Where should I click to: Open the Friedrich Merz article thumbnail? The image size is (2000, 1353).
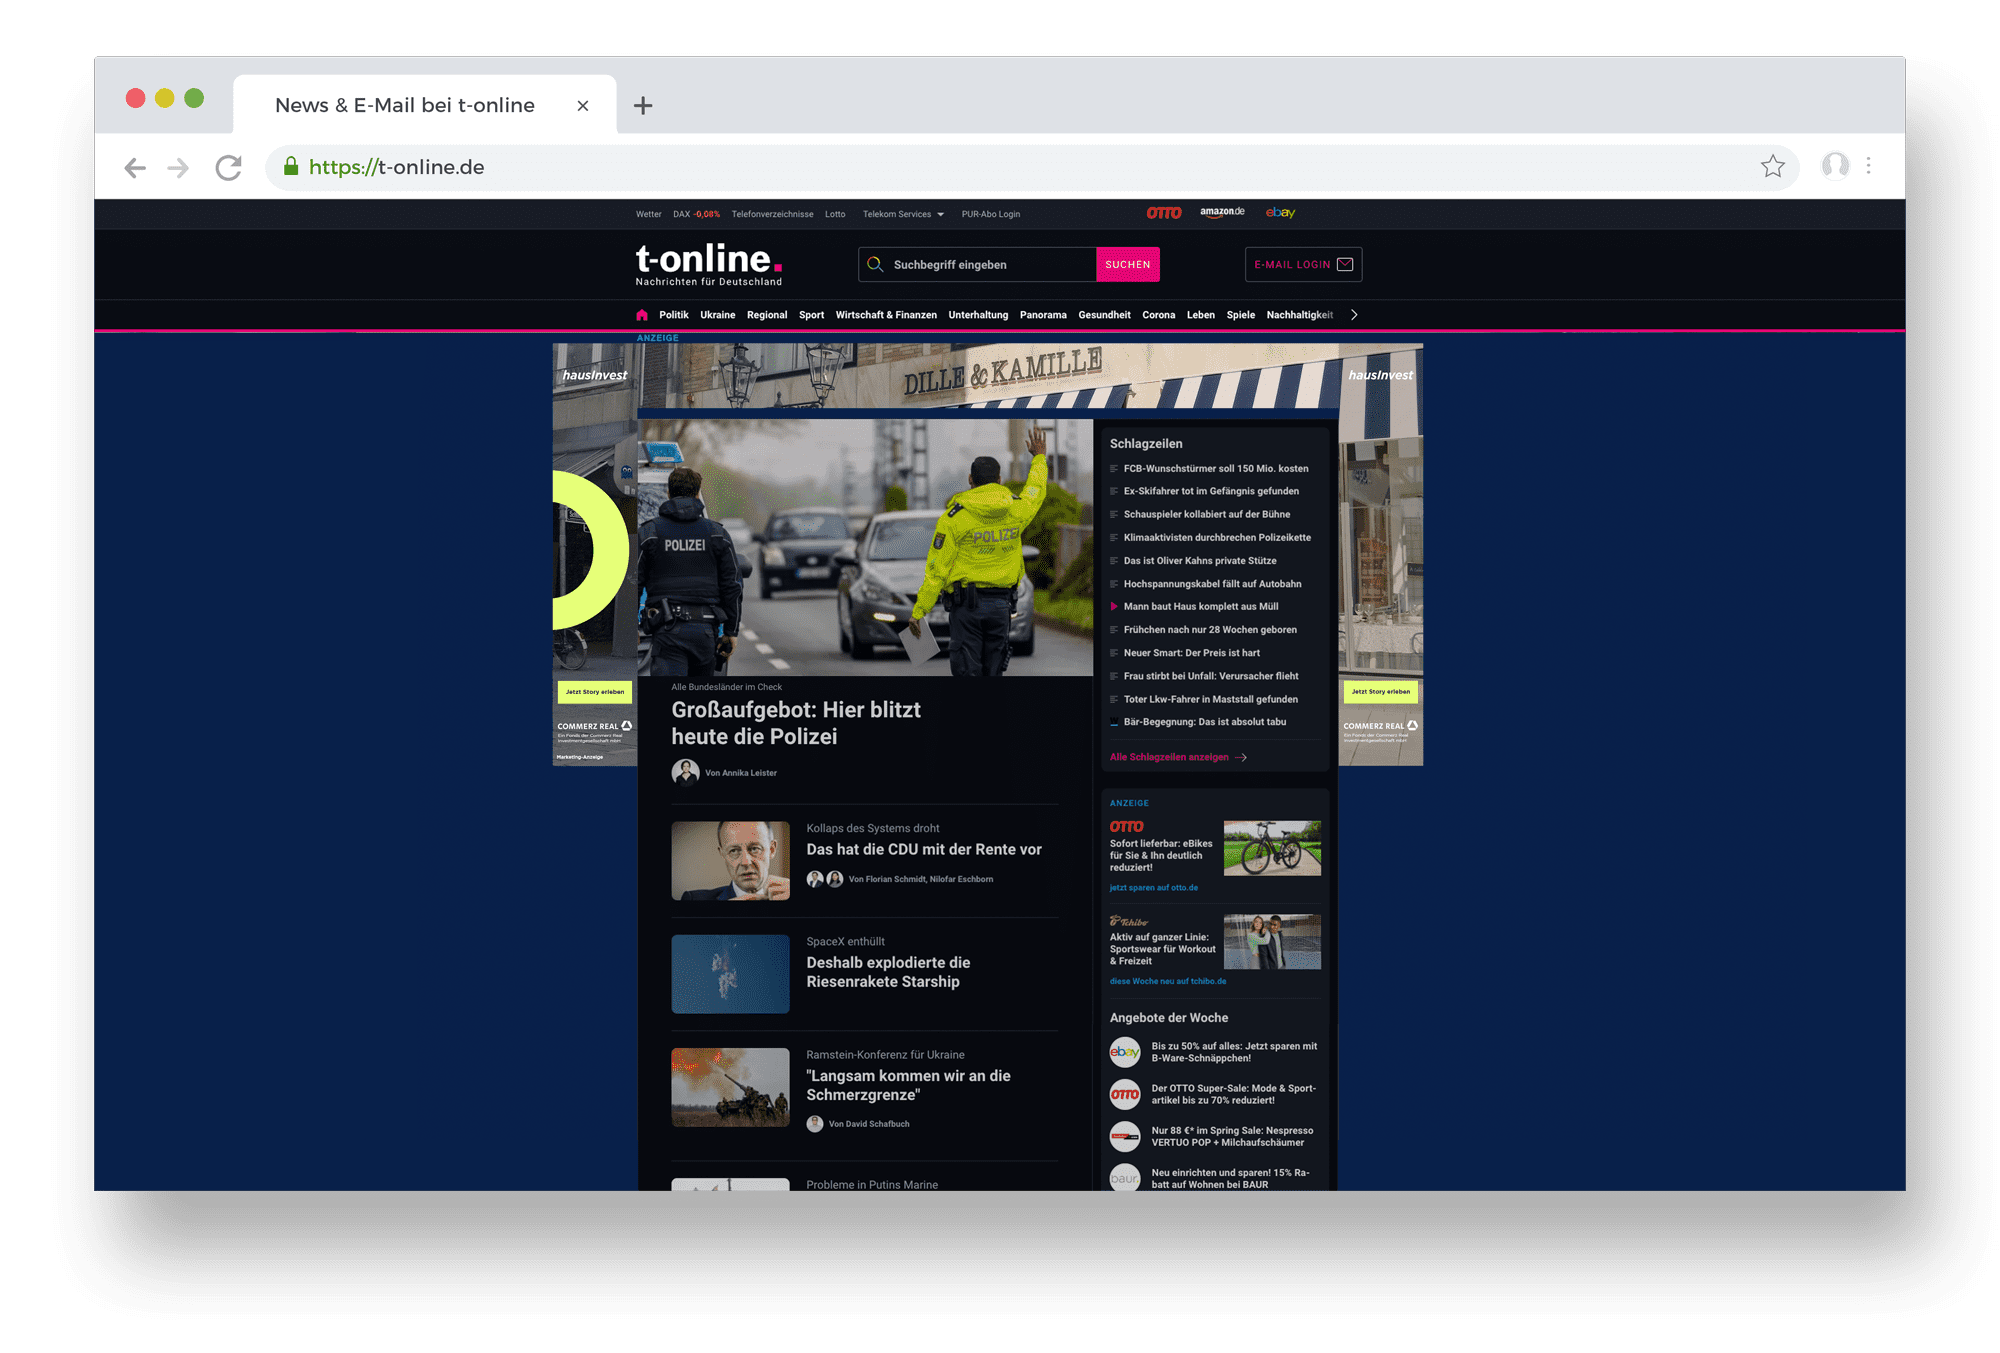(730, 861)
